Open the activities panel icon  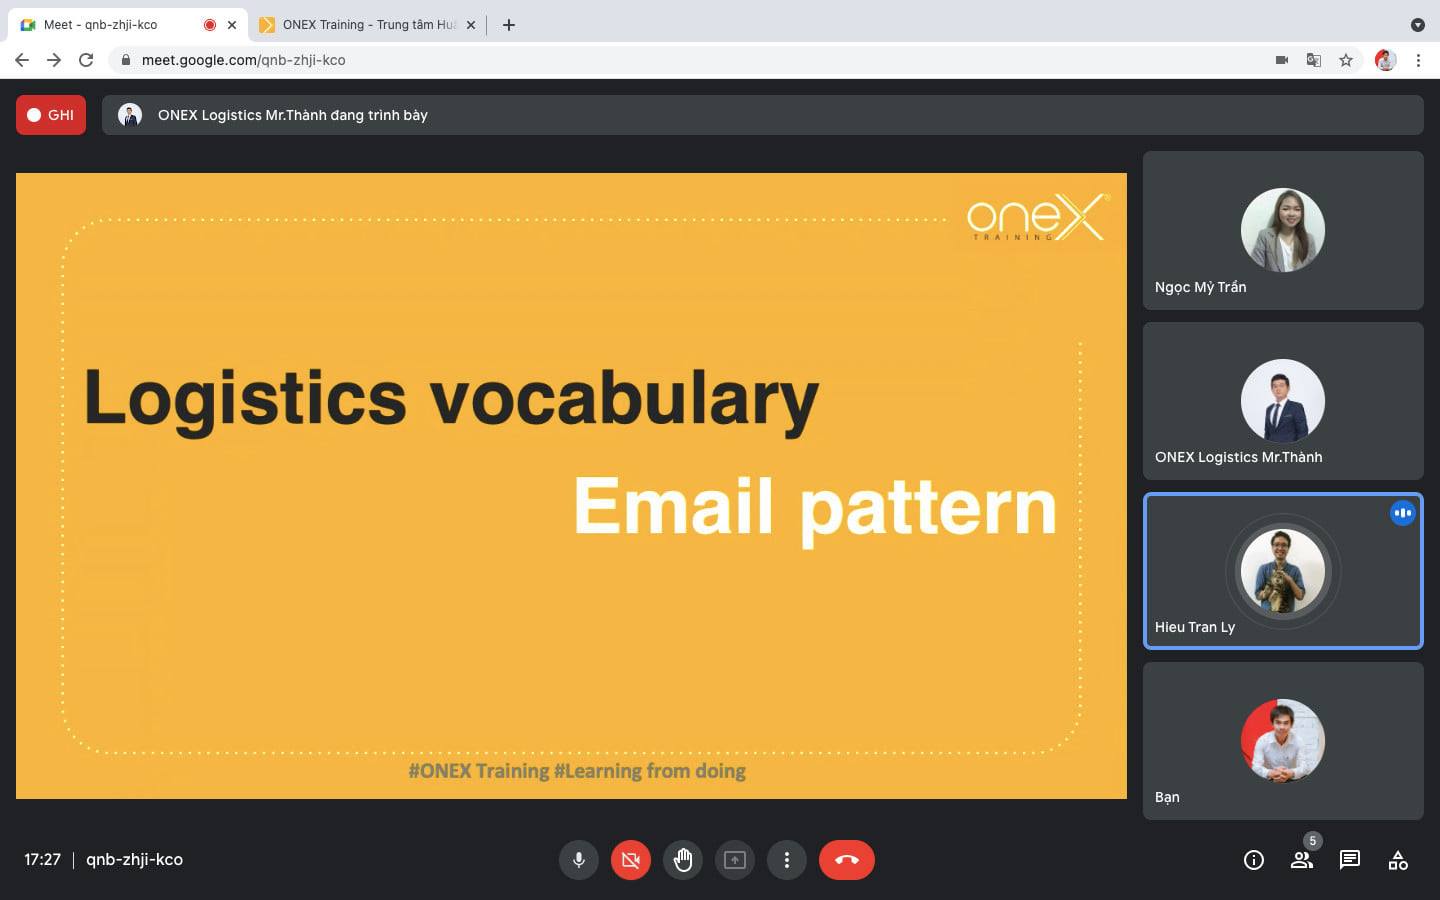1398,860
